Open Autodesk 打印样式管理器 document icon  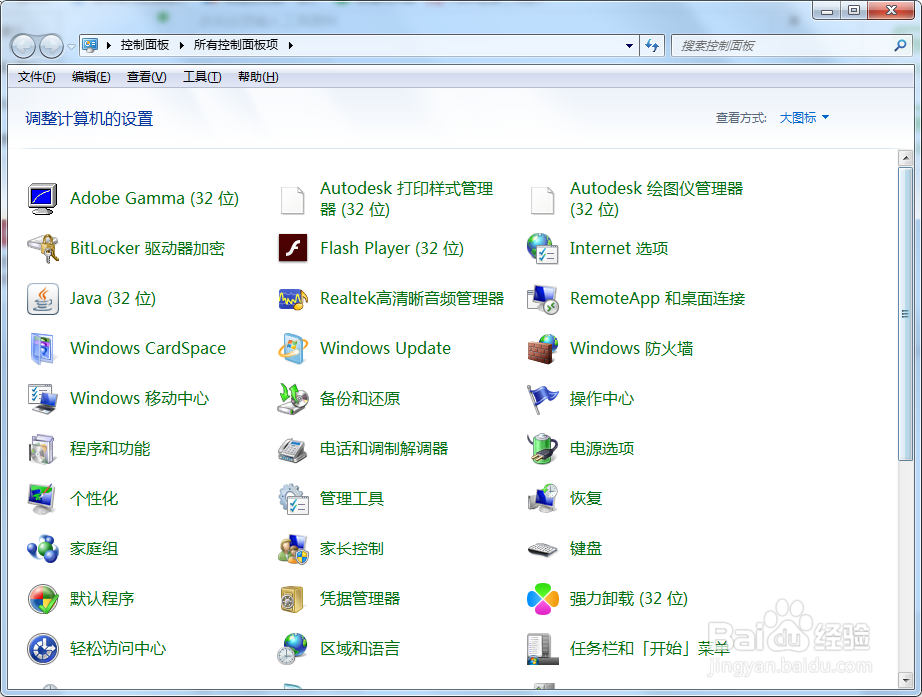tap(292, 200)
